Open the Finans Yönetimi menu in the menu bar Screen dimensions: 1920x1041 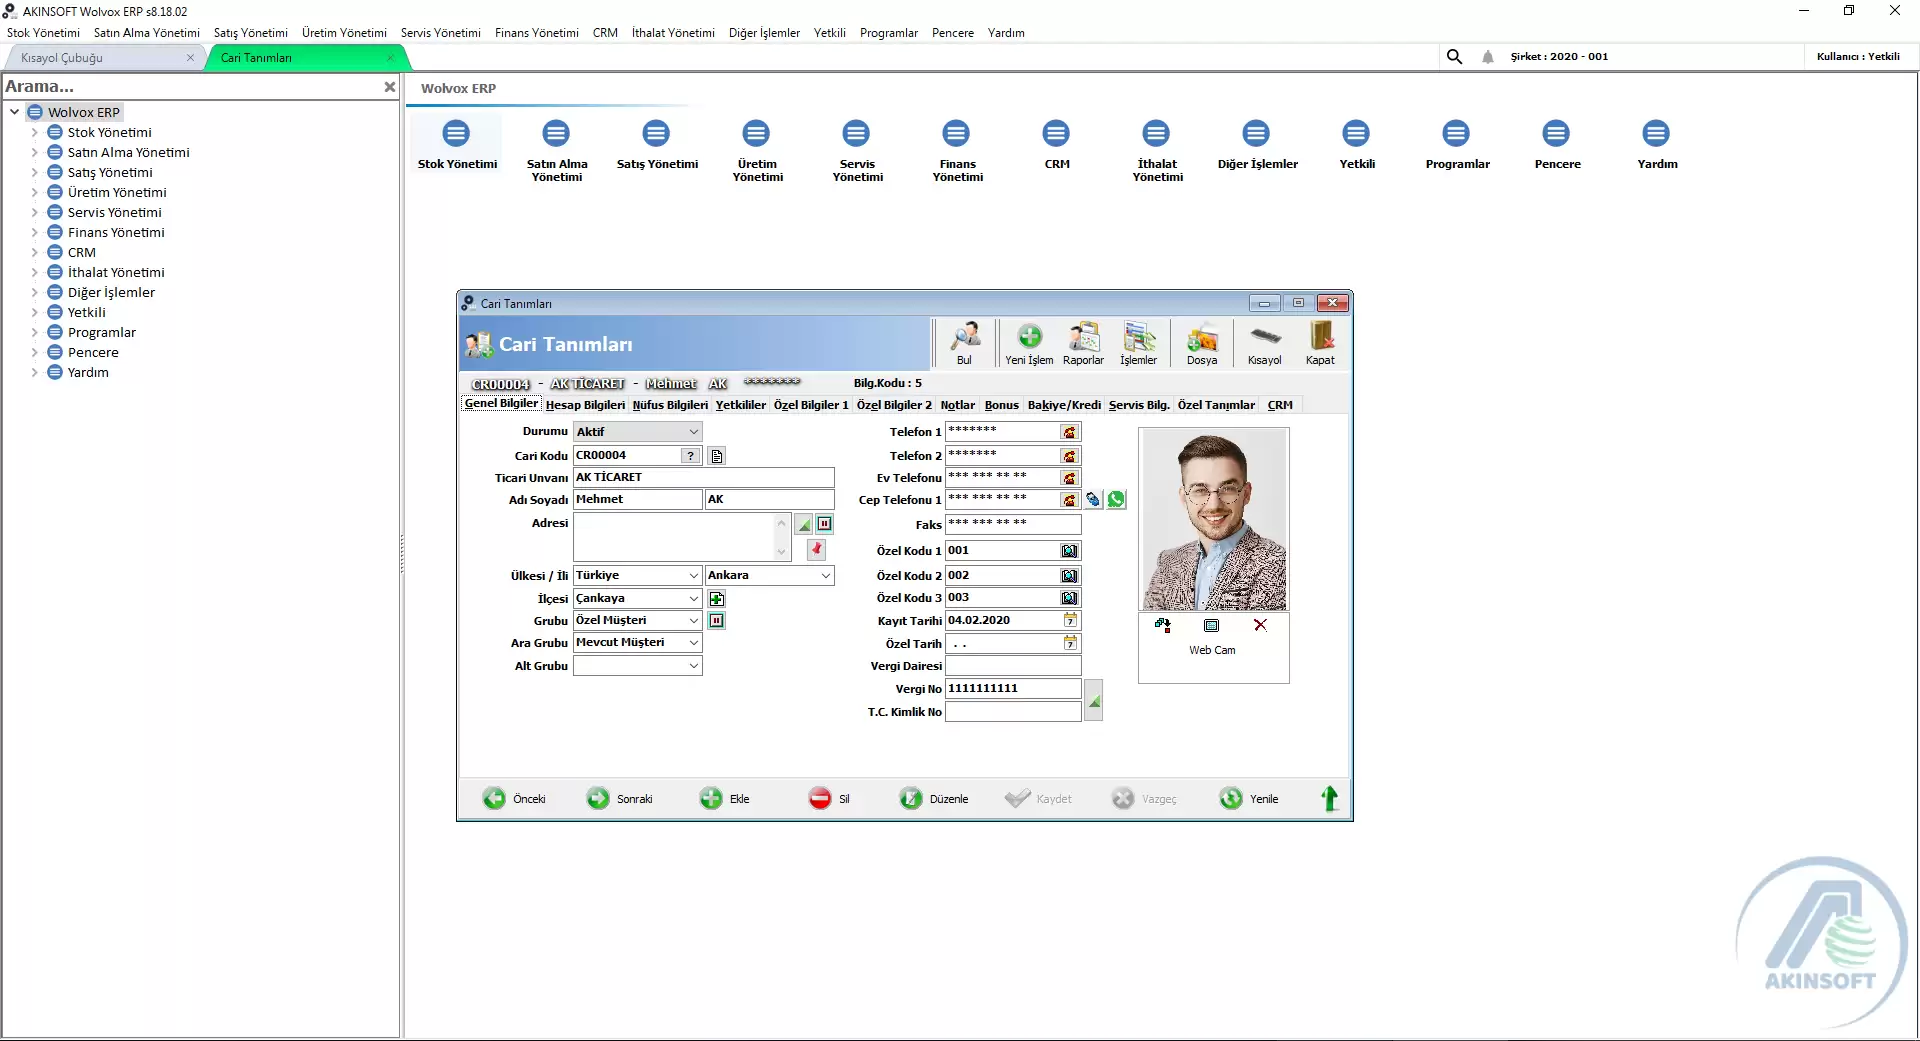[x=536, y=33]
